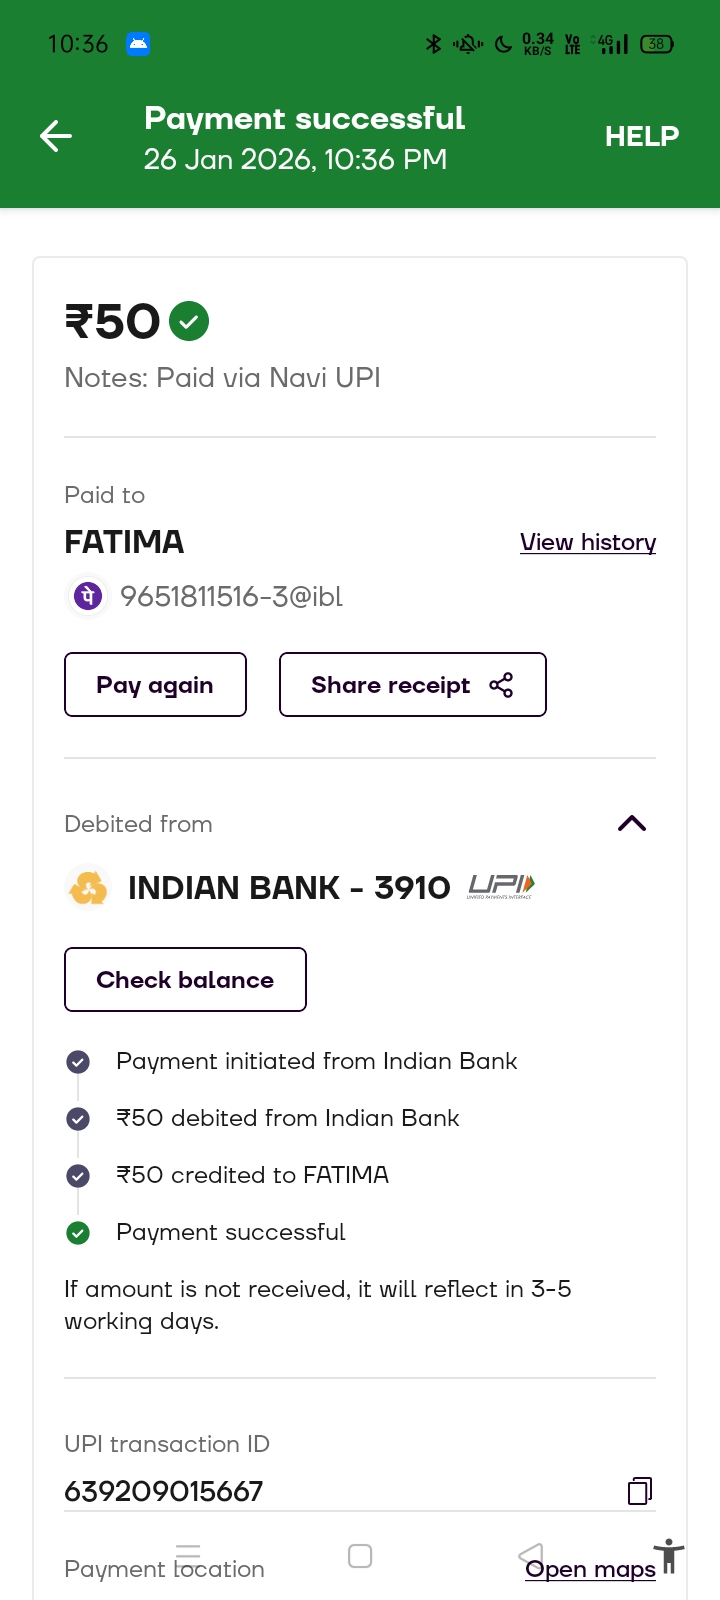Open the View history link
This screenshot has height=1600, width=720.
(x=588, y=542)
